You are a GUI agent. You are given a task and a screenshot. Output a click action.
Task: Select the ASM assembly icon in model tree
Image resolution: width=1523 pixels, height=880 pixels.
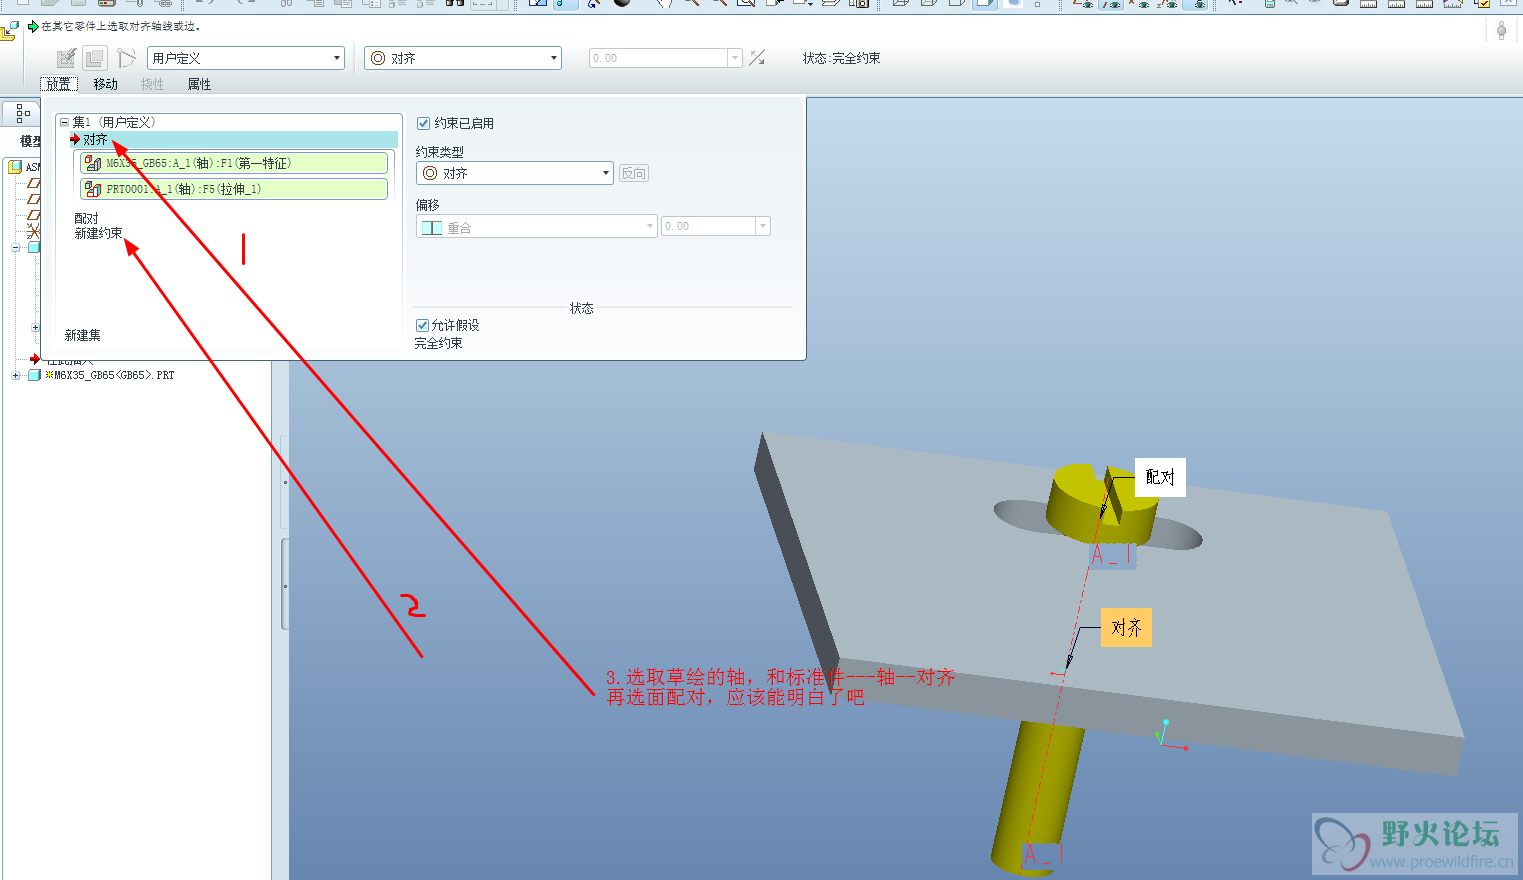[x=15, y=167]
